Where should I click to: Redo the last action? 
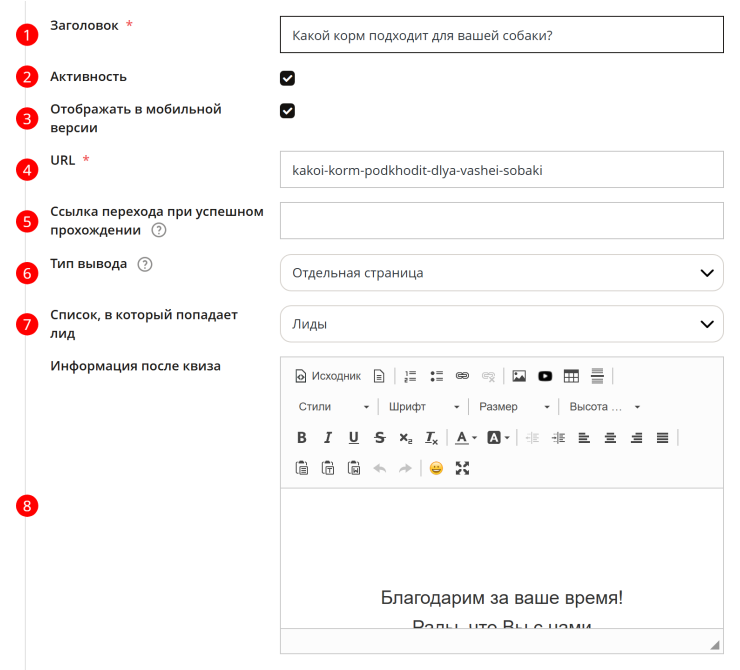point(405,468)
